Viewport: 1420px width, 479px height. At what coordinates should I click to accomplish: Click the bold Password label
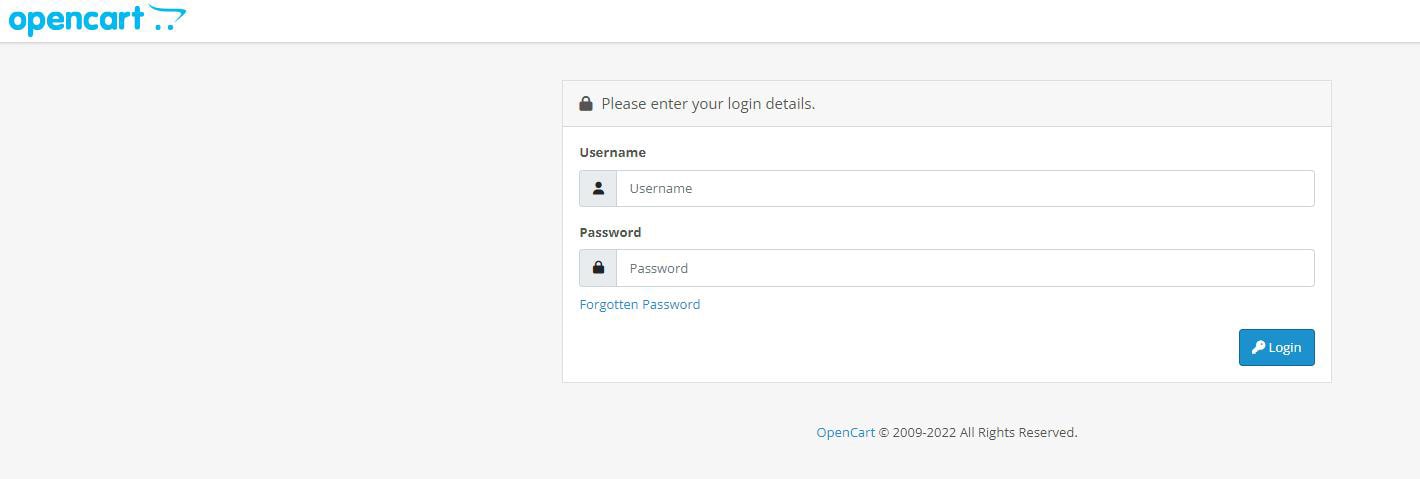[610, 232]
